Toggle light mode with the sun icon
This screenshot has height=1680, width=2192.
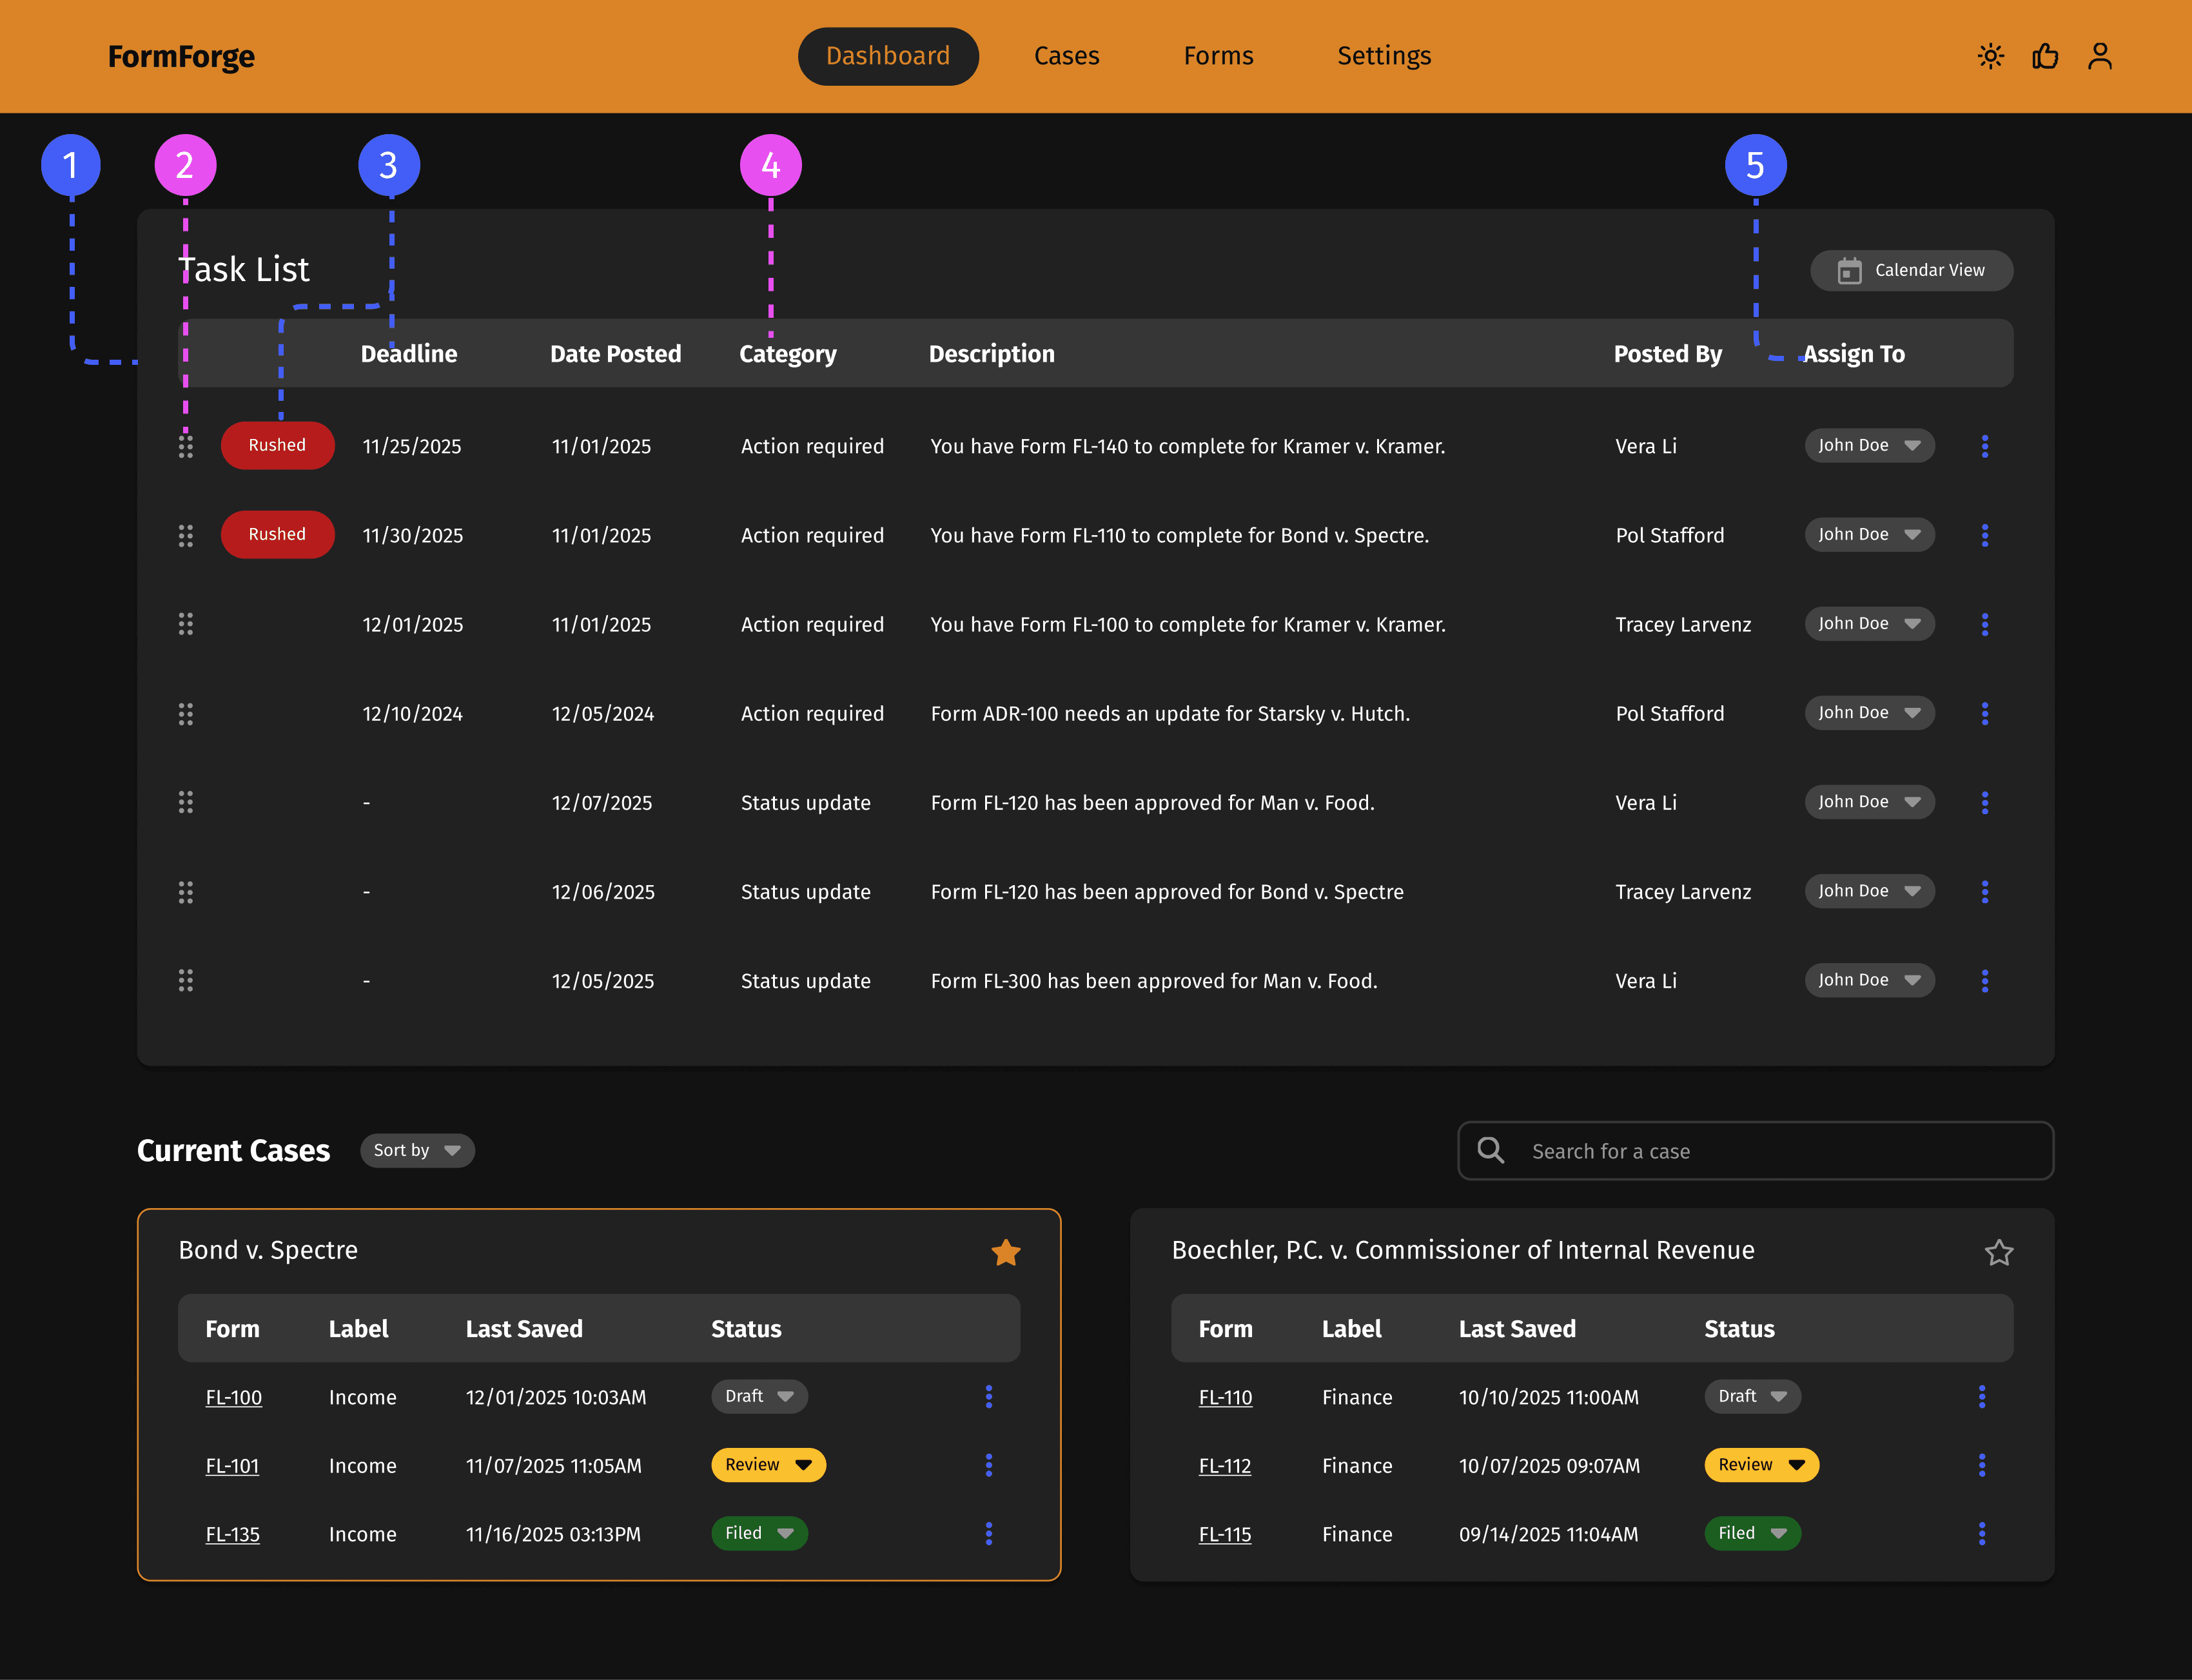[1990, 56]
